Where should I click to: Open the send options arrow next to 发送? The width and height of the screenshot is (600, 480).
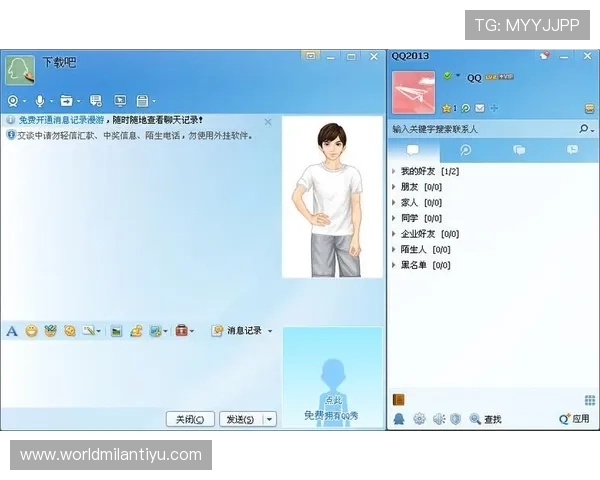[269, 420]
